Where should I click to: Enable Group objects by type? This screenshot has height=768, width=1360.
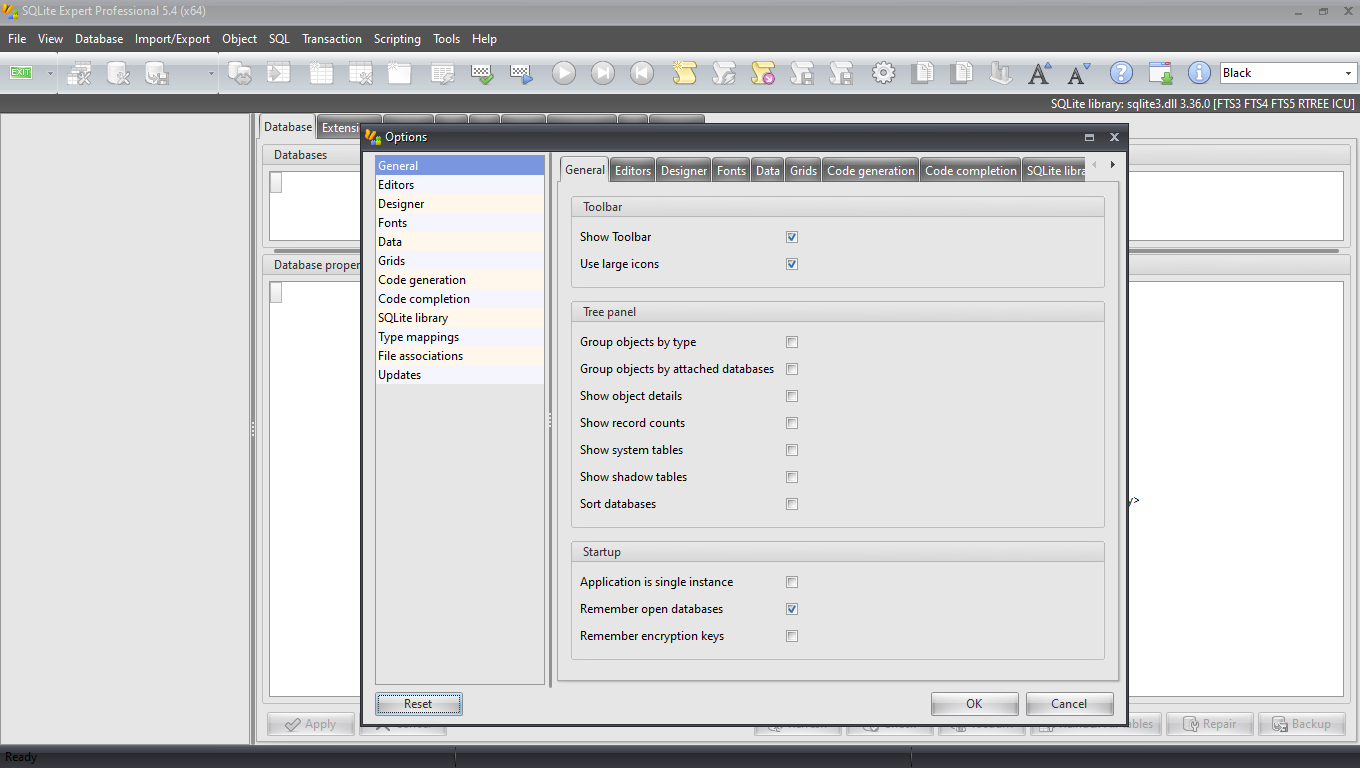792,342
